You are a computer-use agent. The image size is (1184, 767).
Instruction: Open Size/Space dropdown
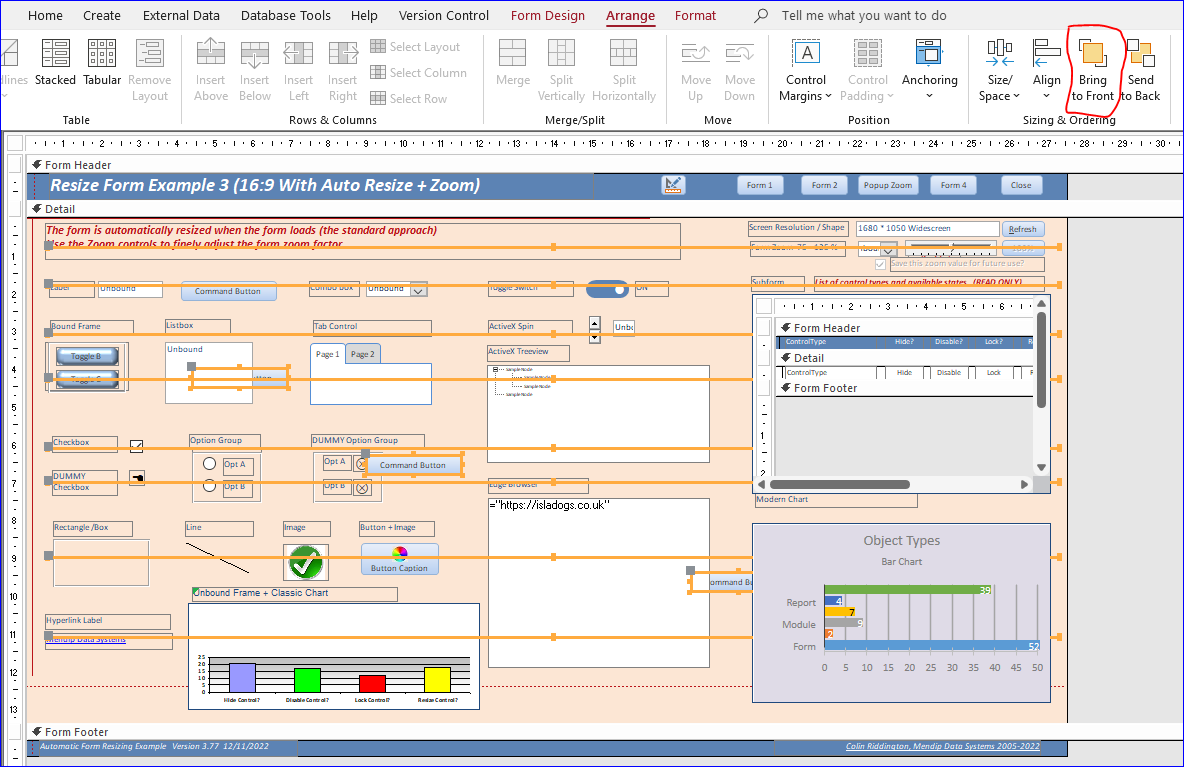999,70
